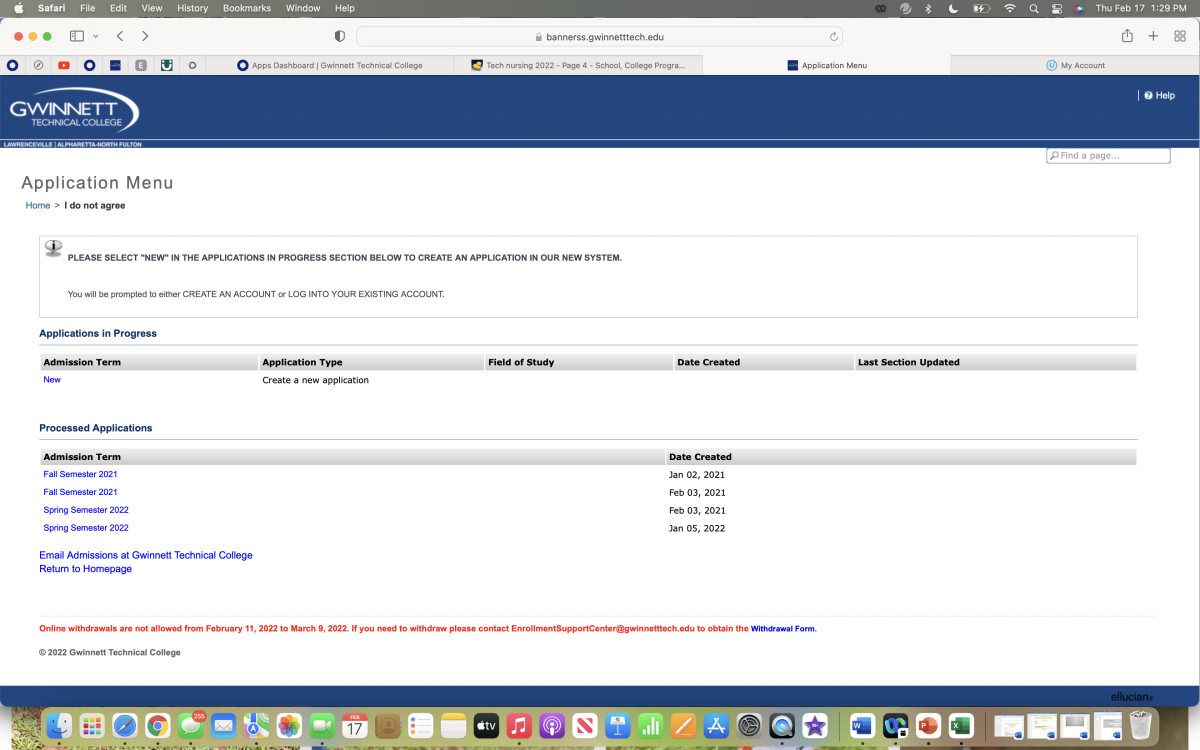Viewport: 1200px width, 750px height.
Task: Open FaceTime from the Dock
Action: tap(321, 725)
